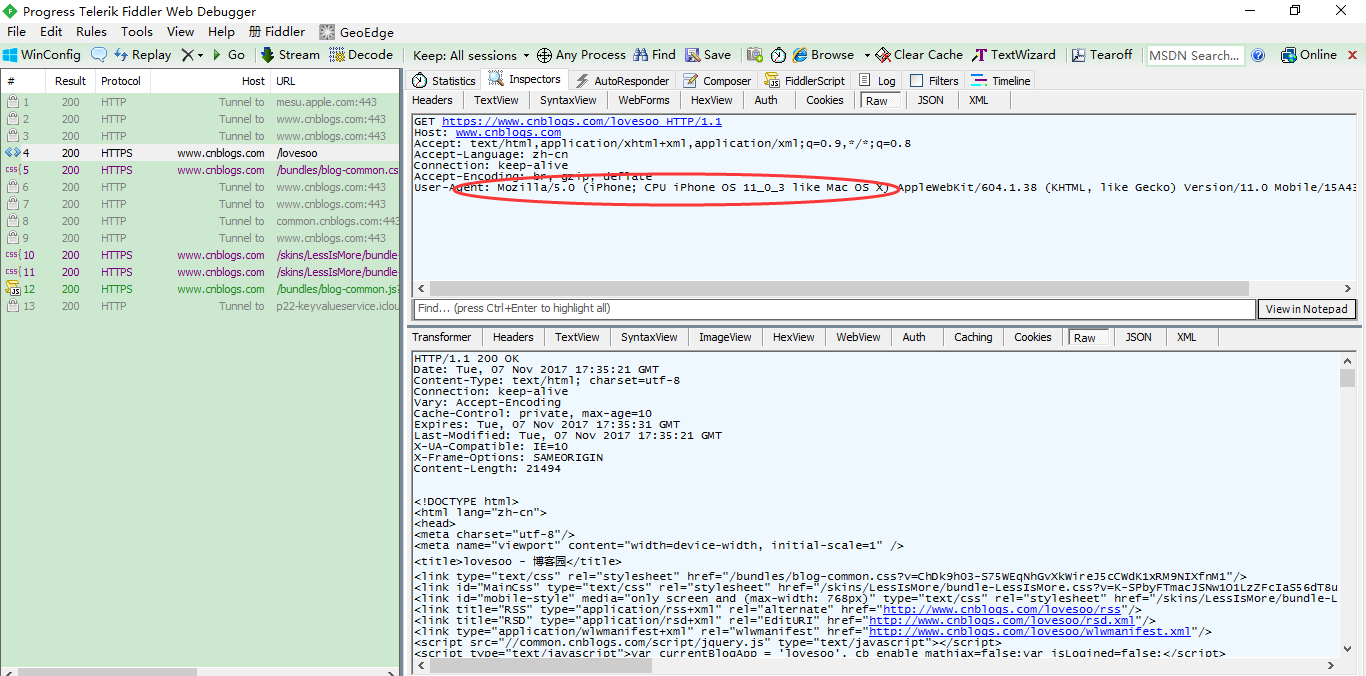Sort sessions by Host column header
The height and width of the screenshot is (676, 1366).
coord(210,81)
